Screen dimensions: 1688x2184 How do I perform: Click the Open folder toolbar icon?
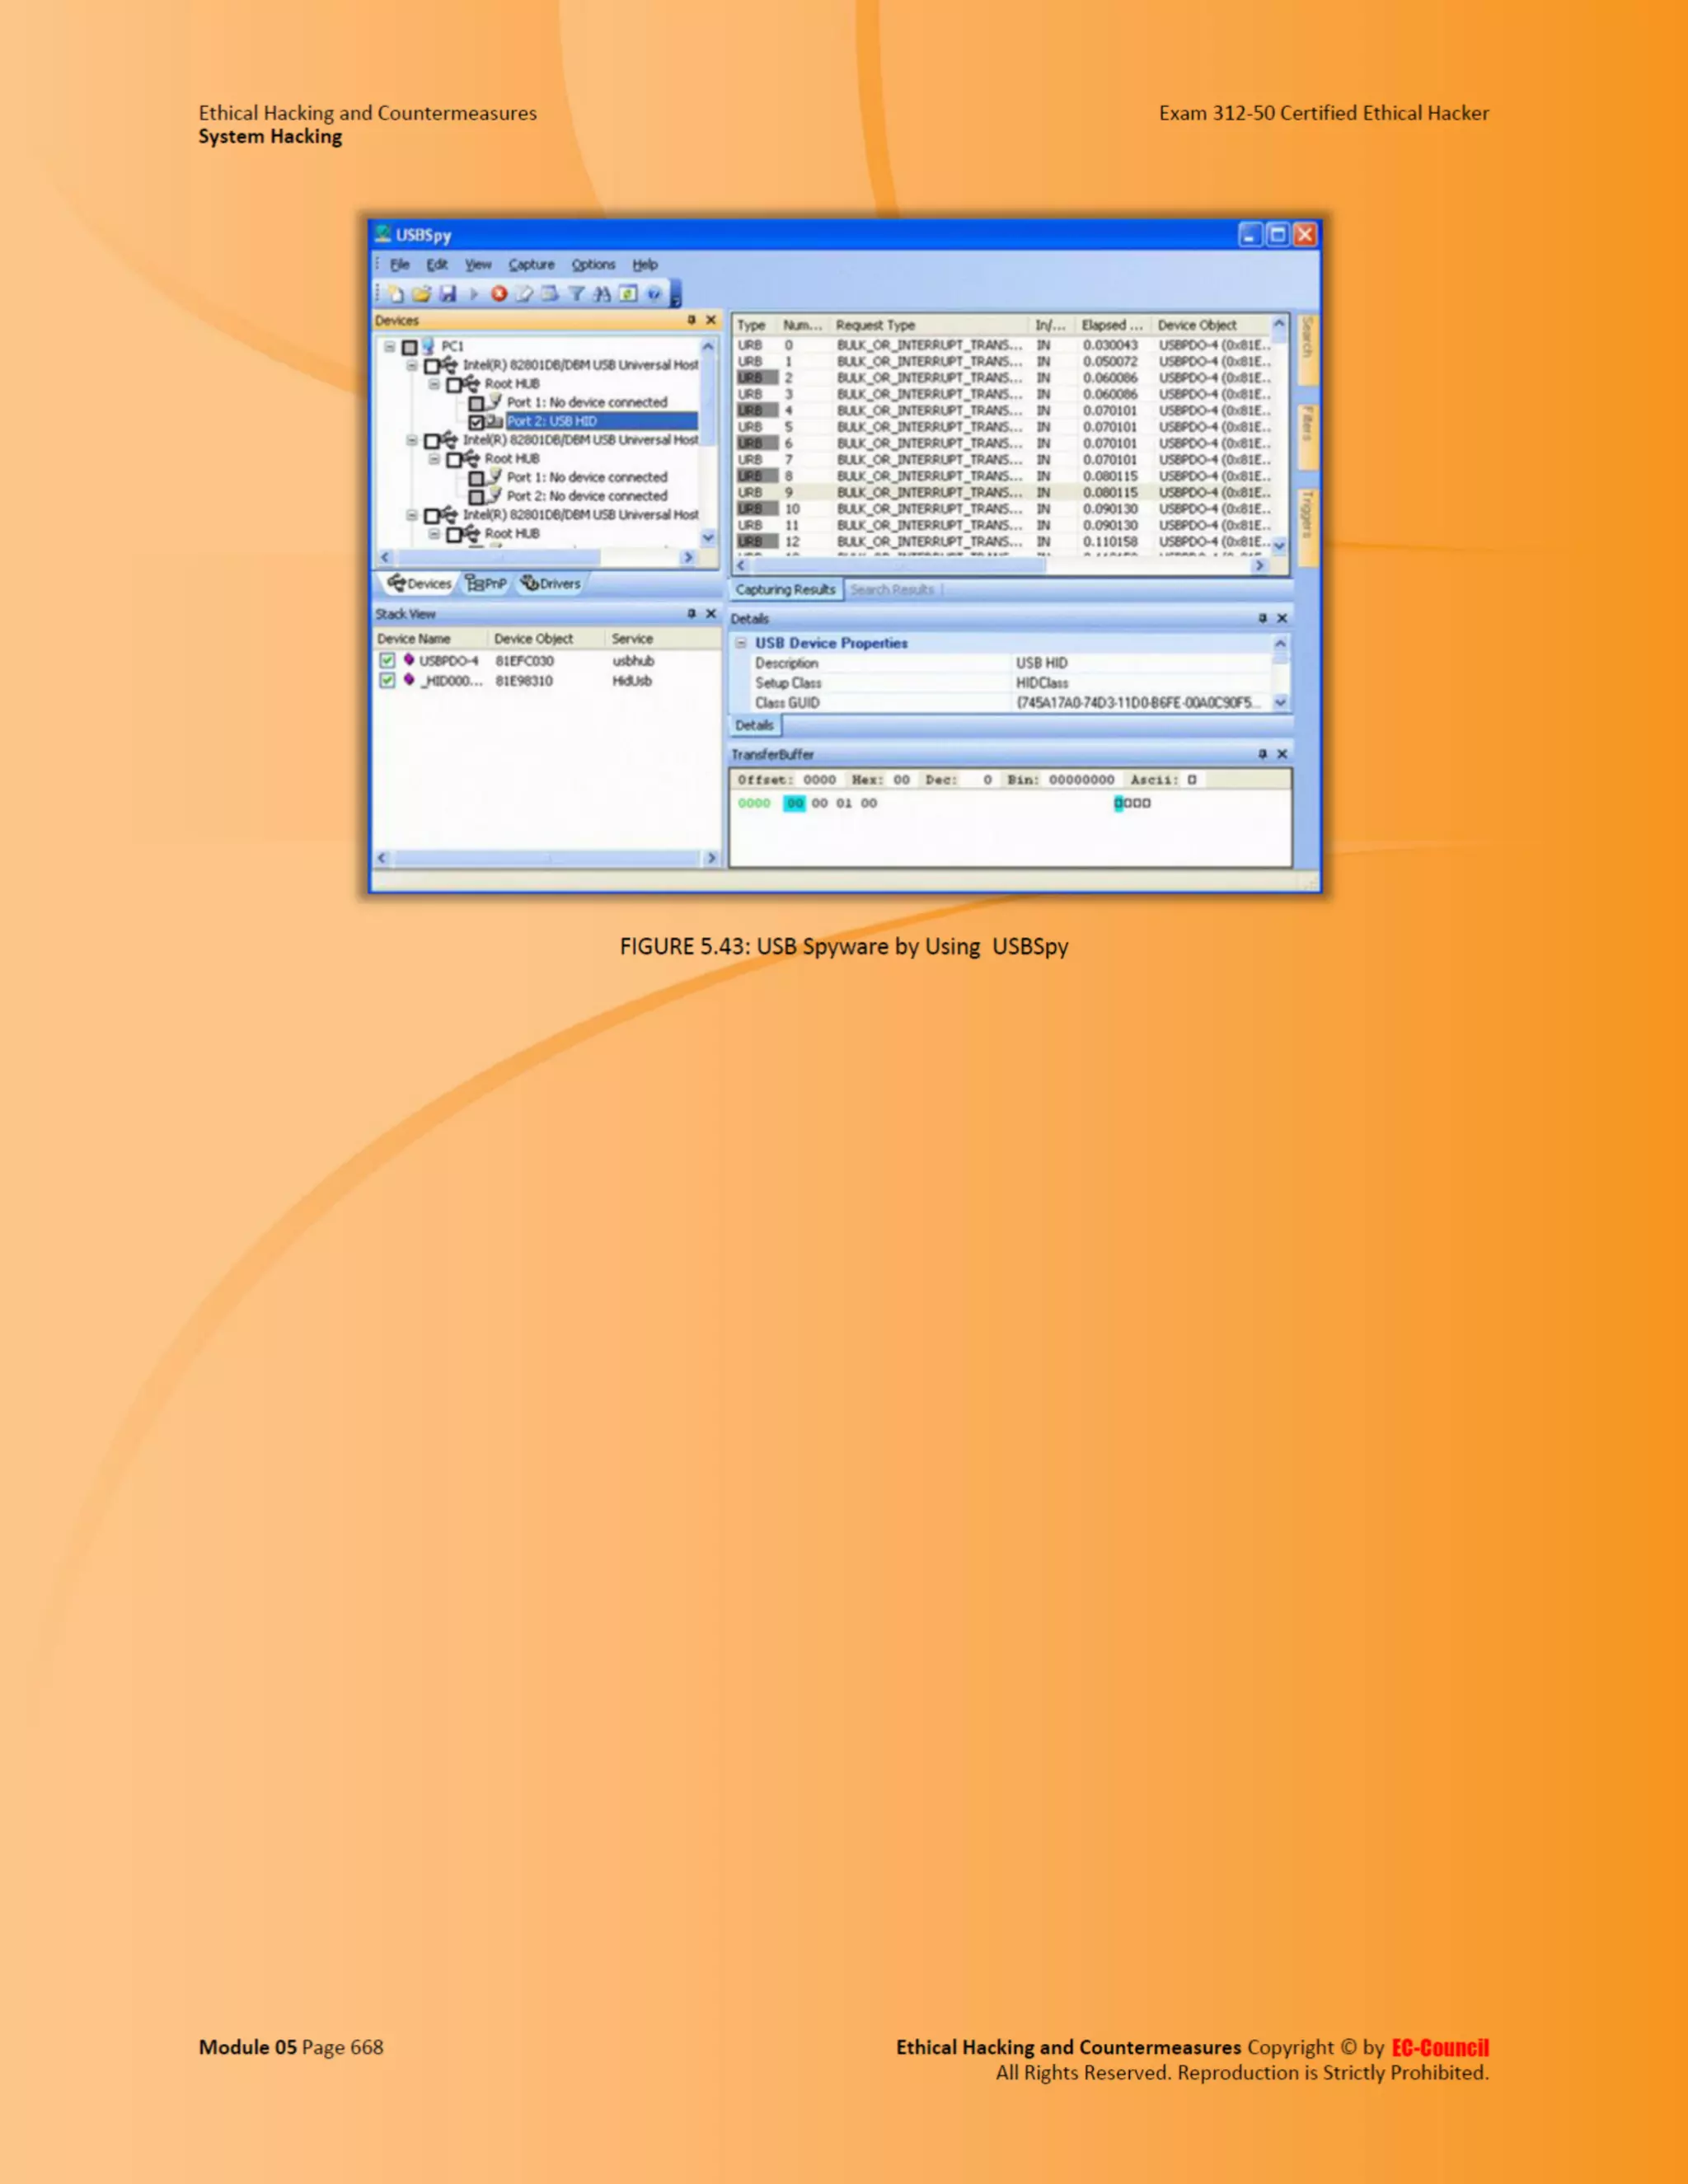click(x=421, y=294)
